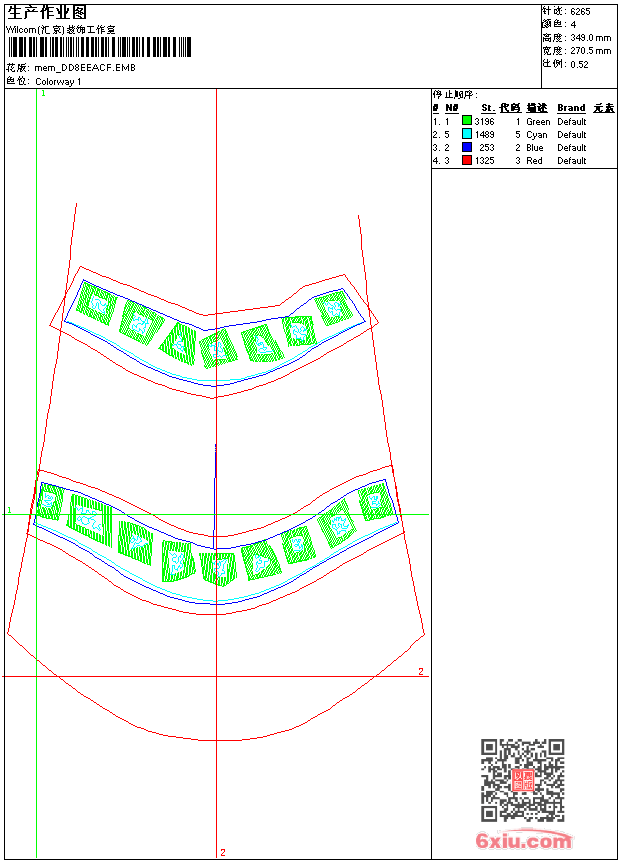Click the scale value 0.52

[579, 64]
